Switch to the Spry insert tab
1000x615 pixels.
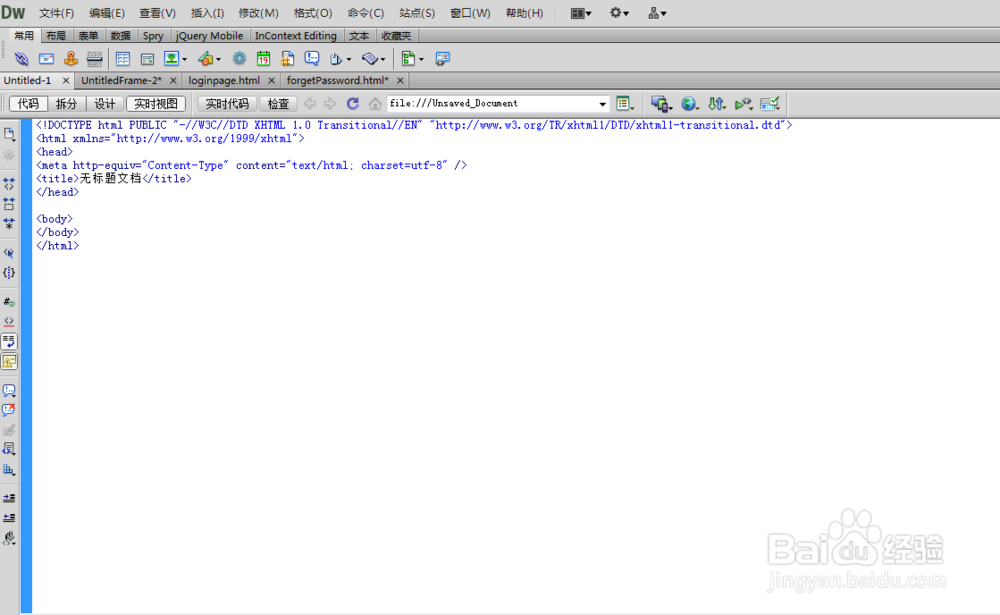click(x=153, y=36)
